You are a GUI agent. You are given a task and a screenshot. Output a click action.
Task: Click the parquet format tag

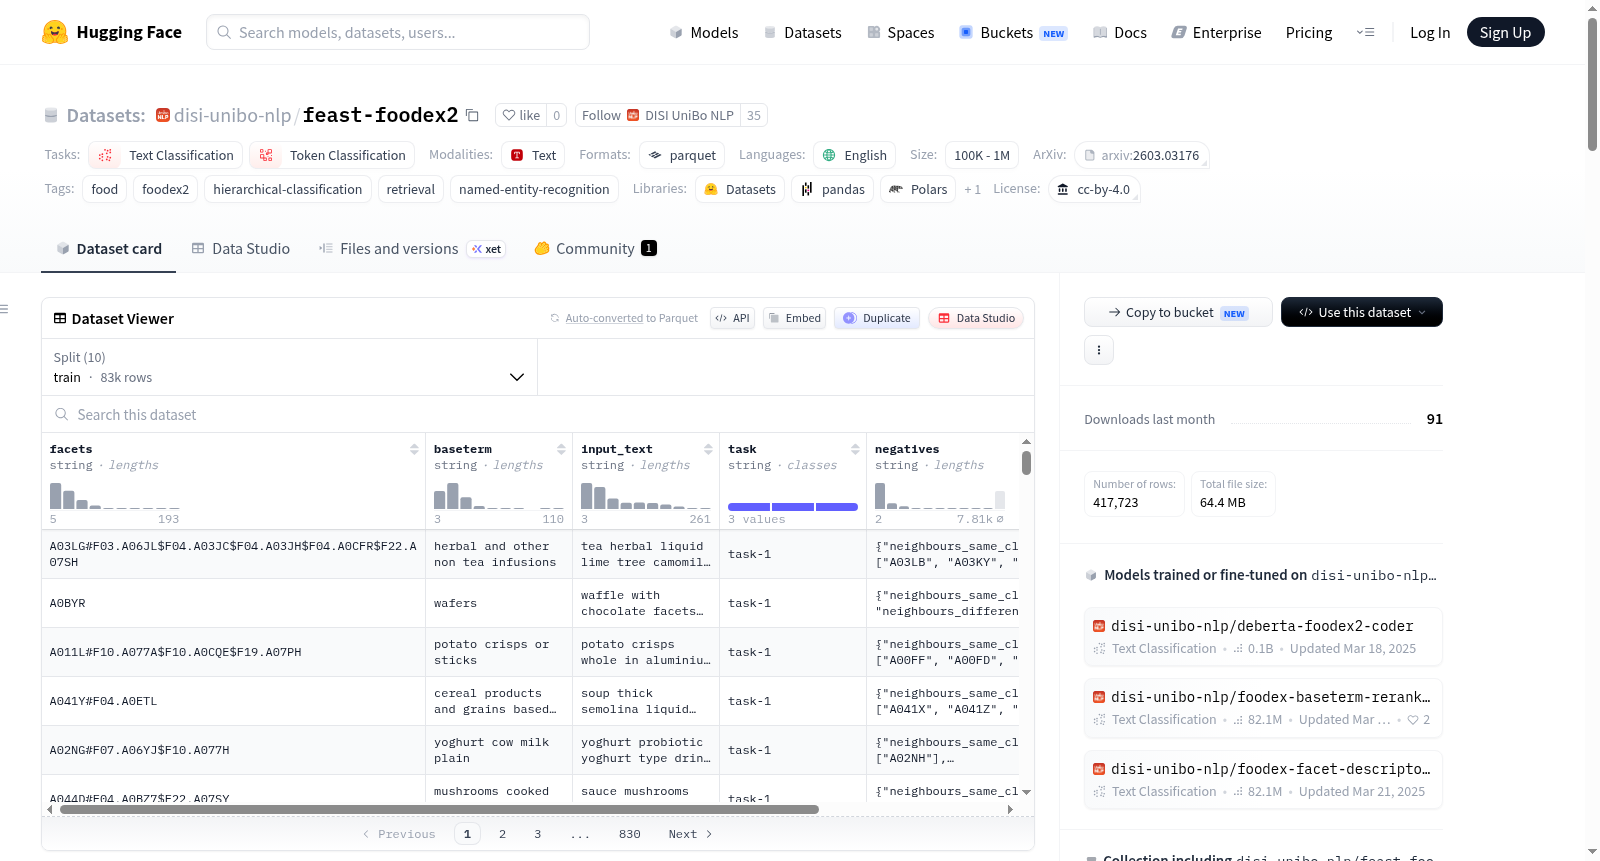682,155
